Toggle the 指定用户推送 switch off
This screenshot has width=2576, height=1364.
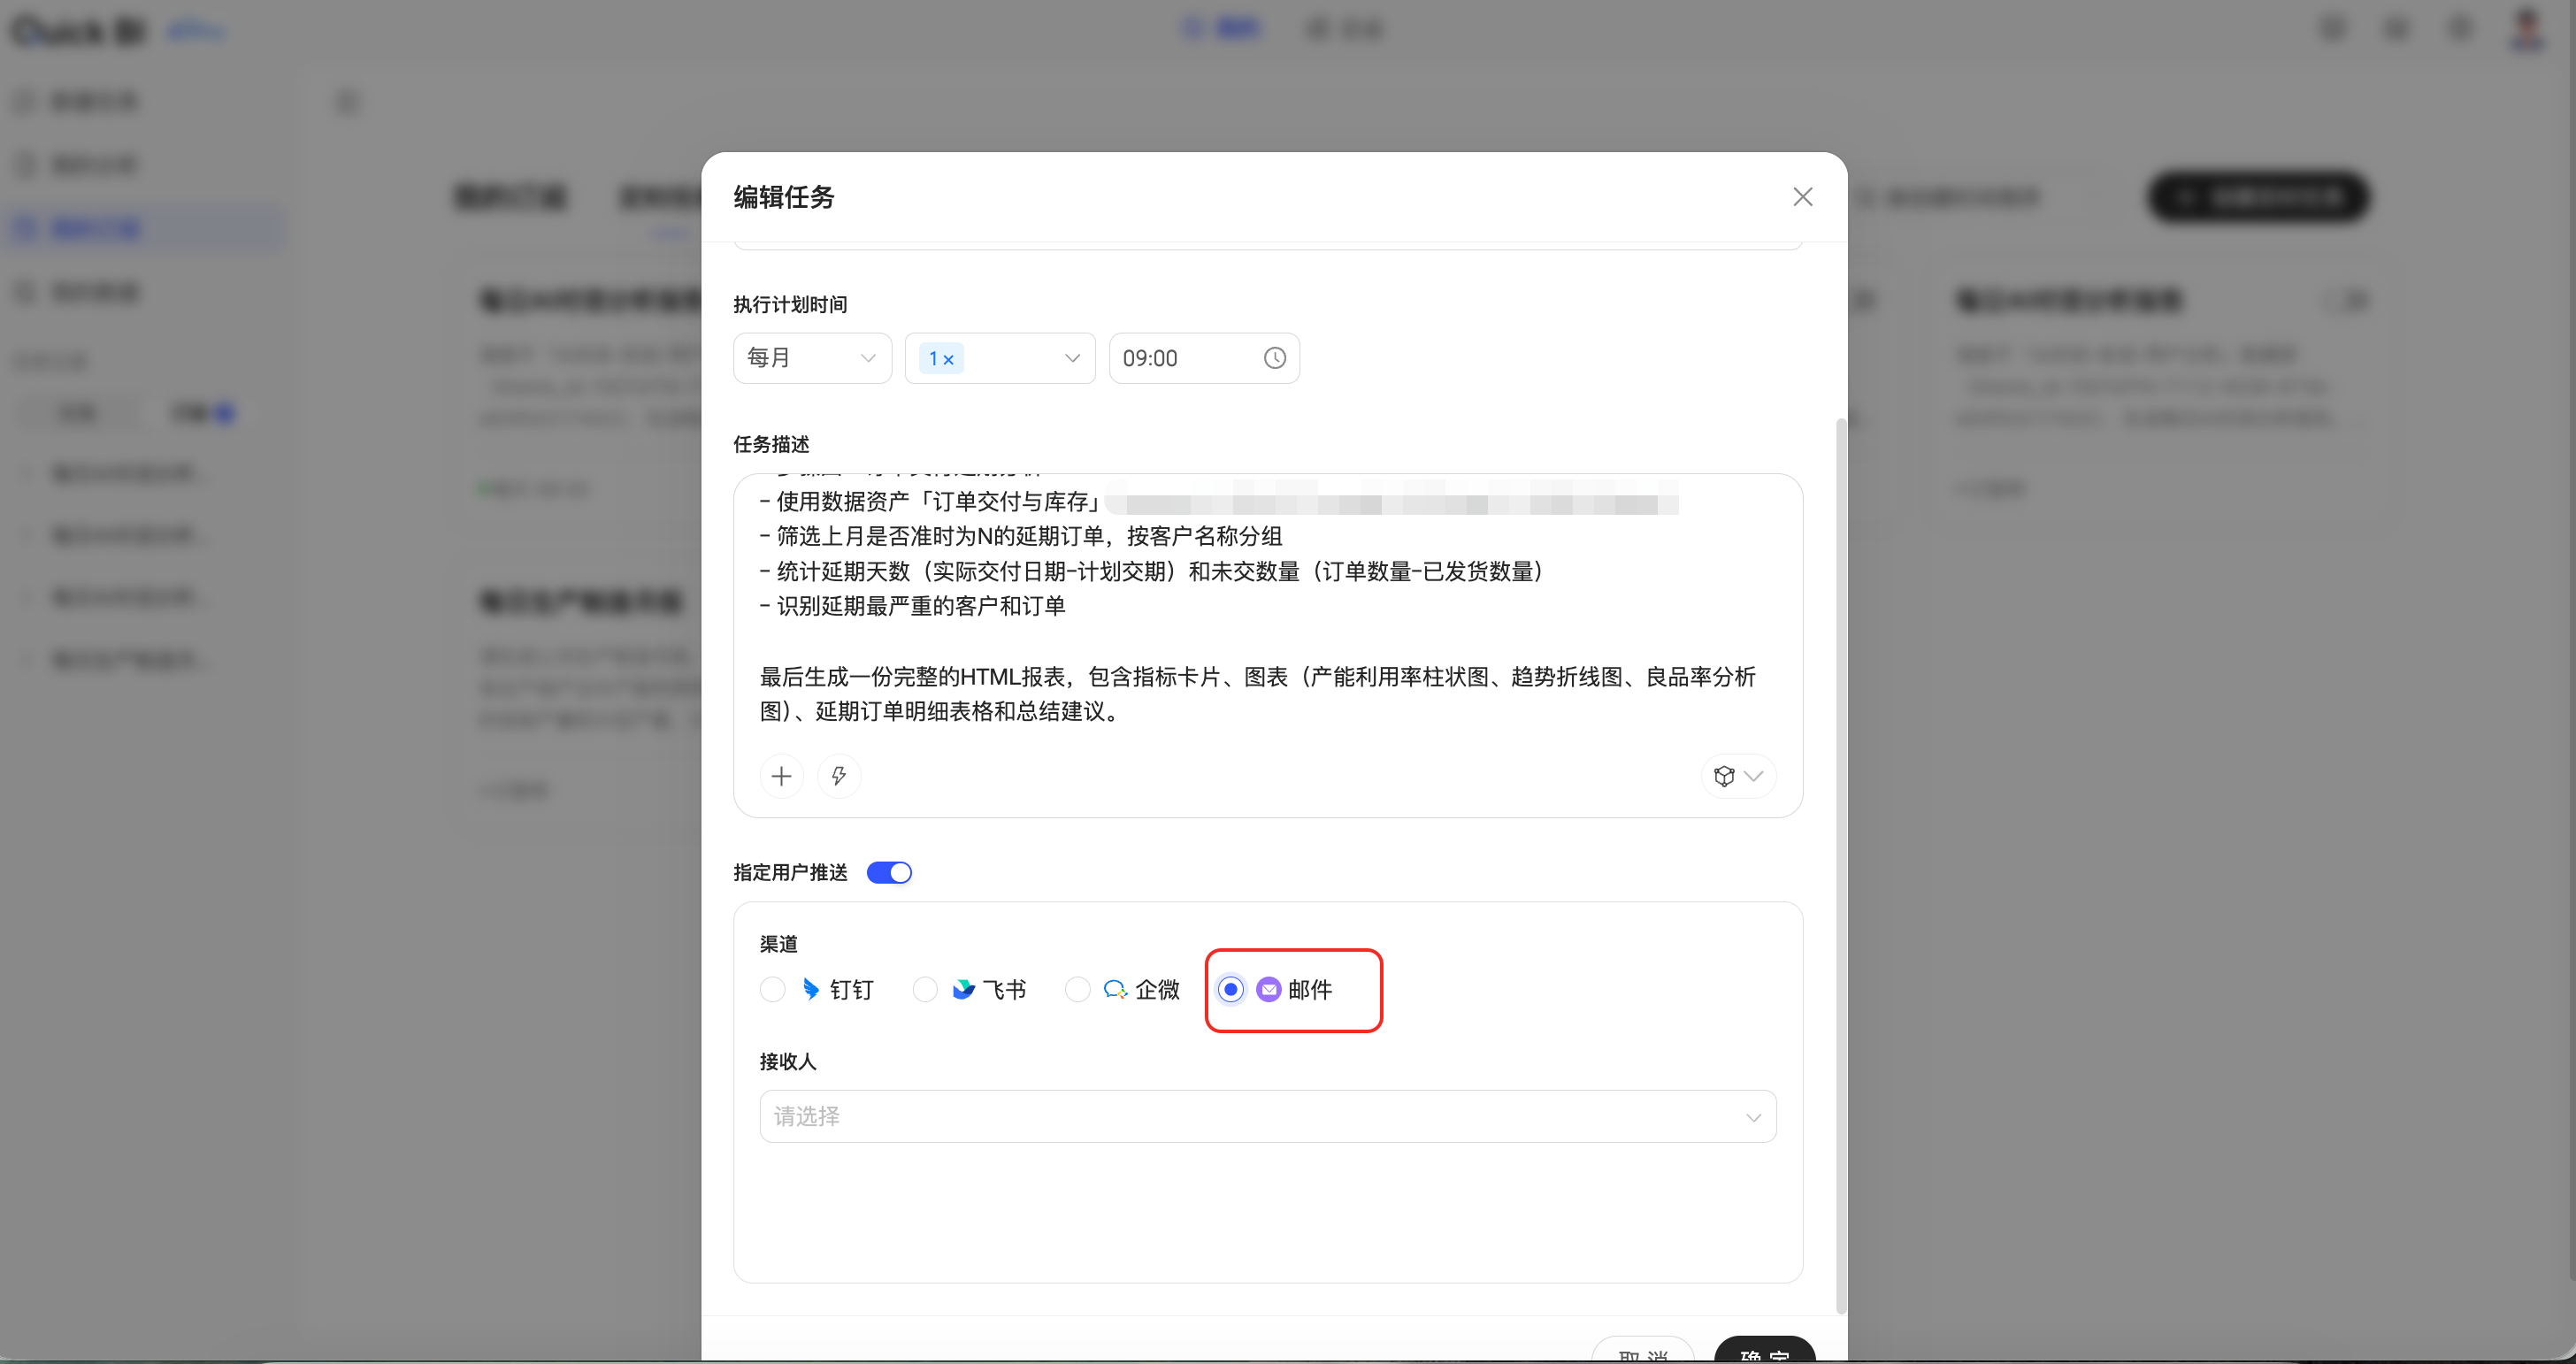889,873
